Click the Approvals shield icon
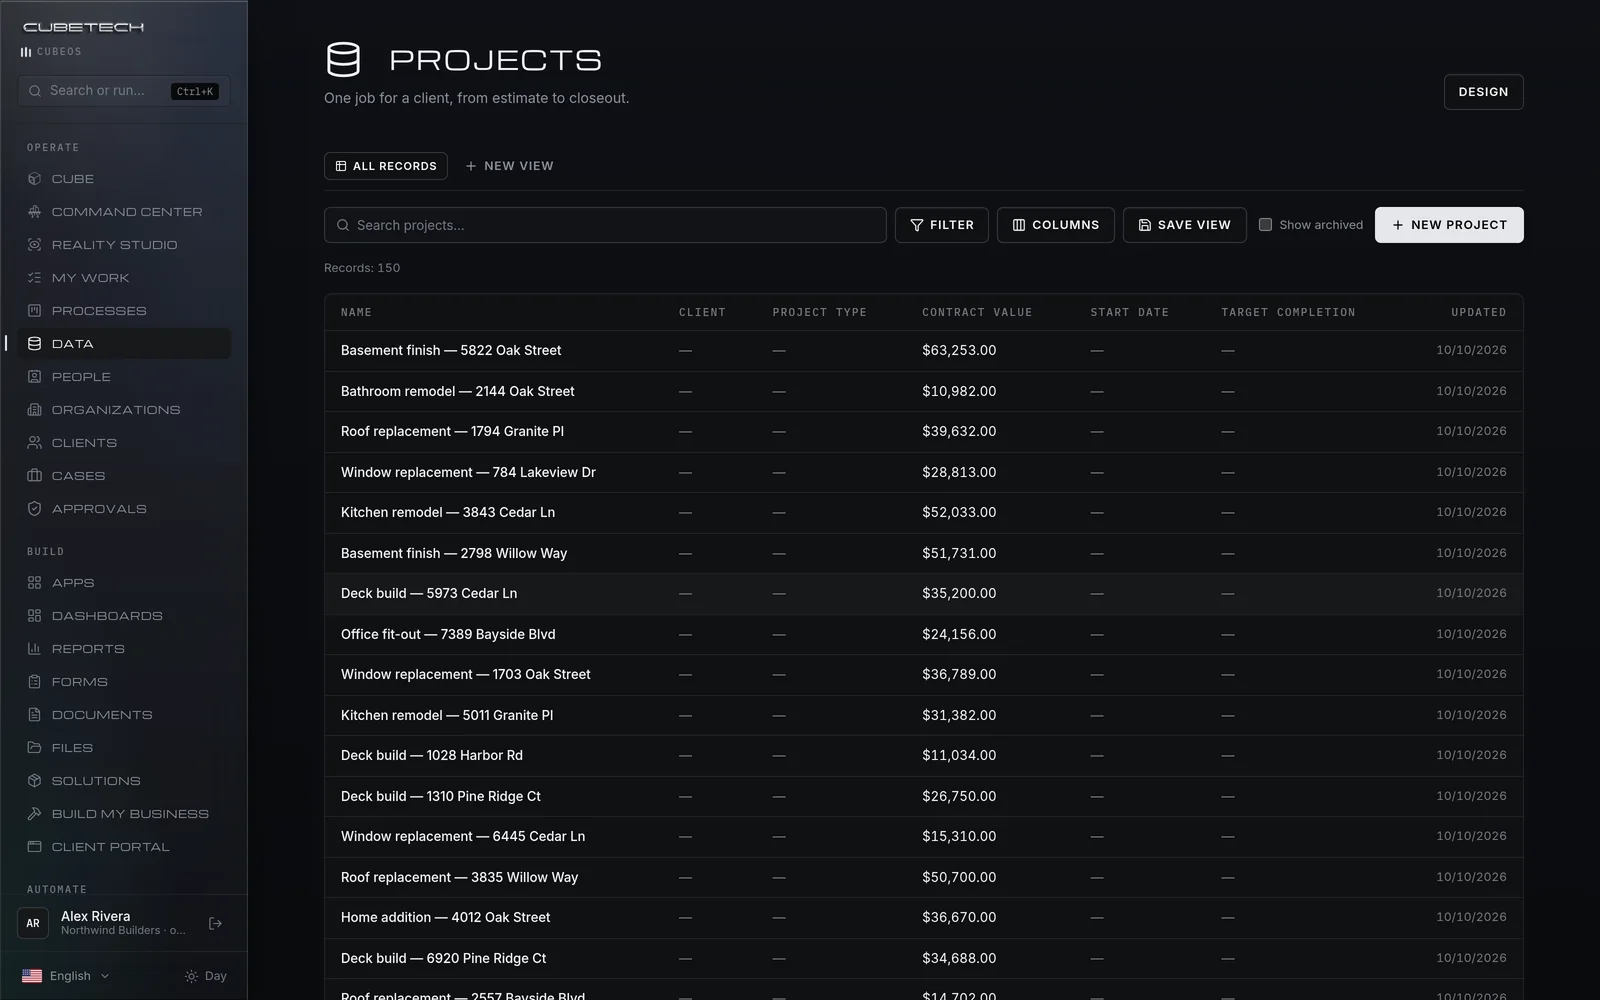This screenshot has height=1000, width=1600. (x=34, y=509)
